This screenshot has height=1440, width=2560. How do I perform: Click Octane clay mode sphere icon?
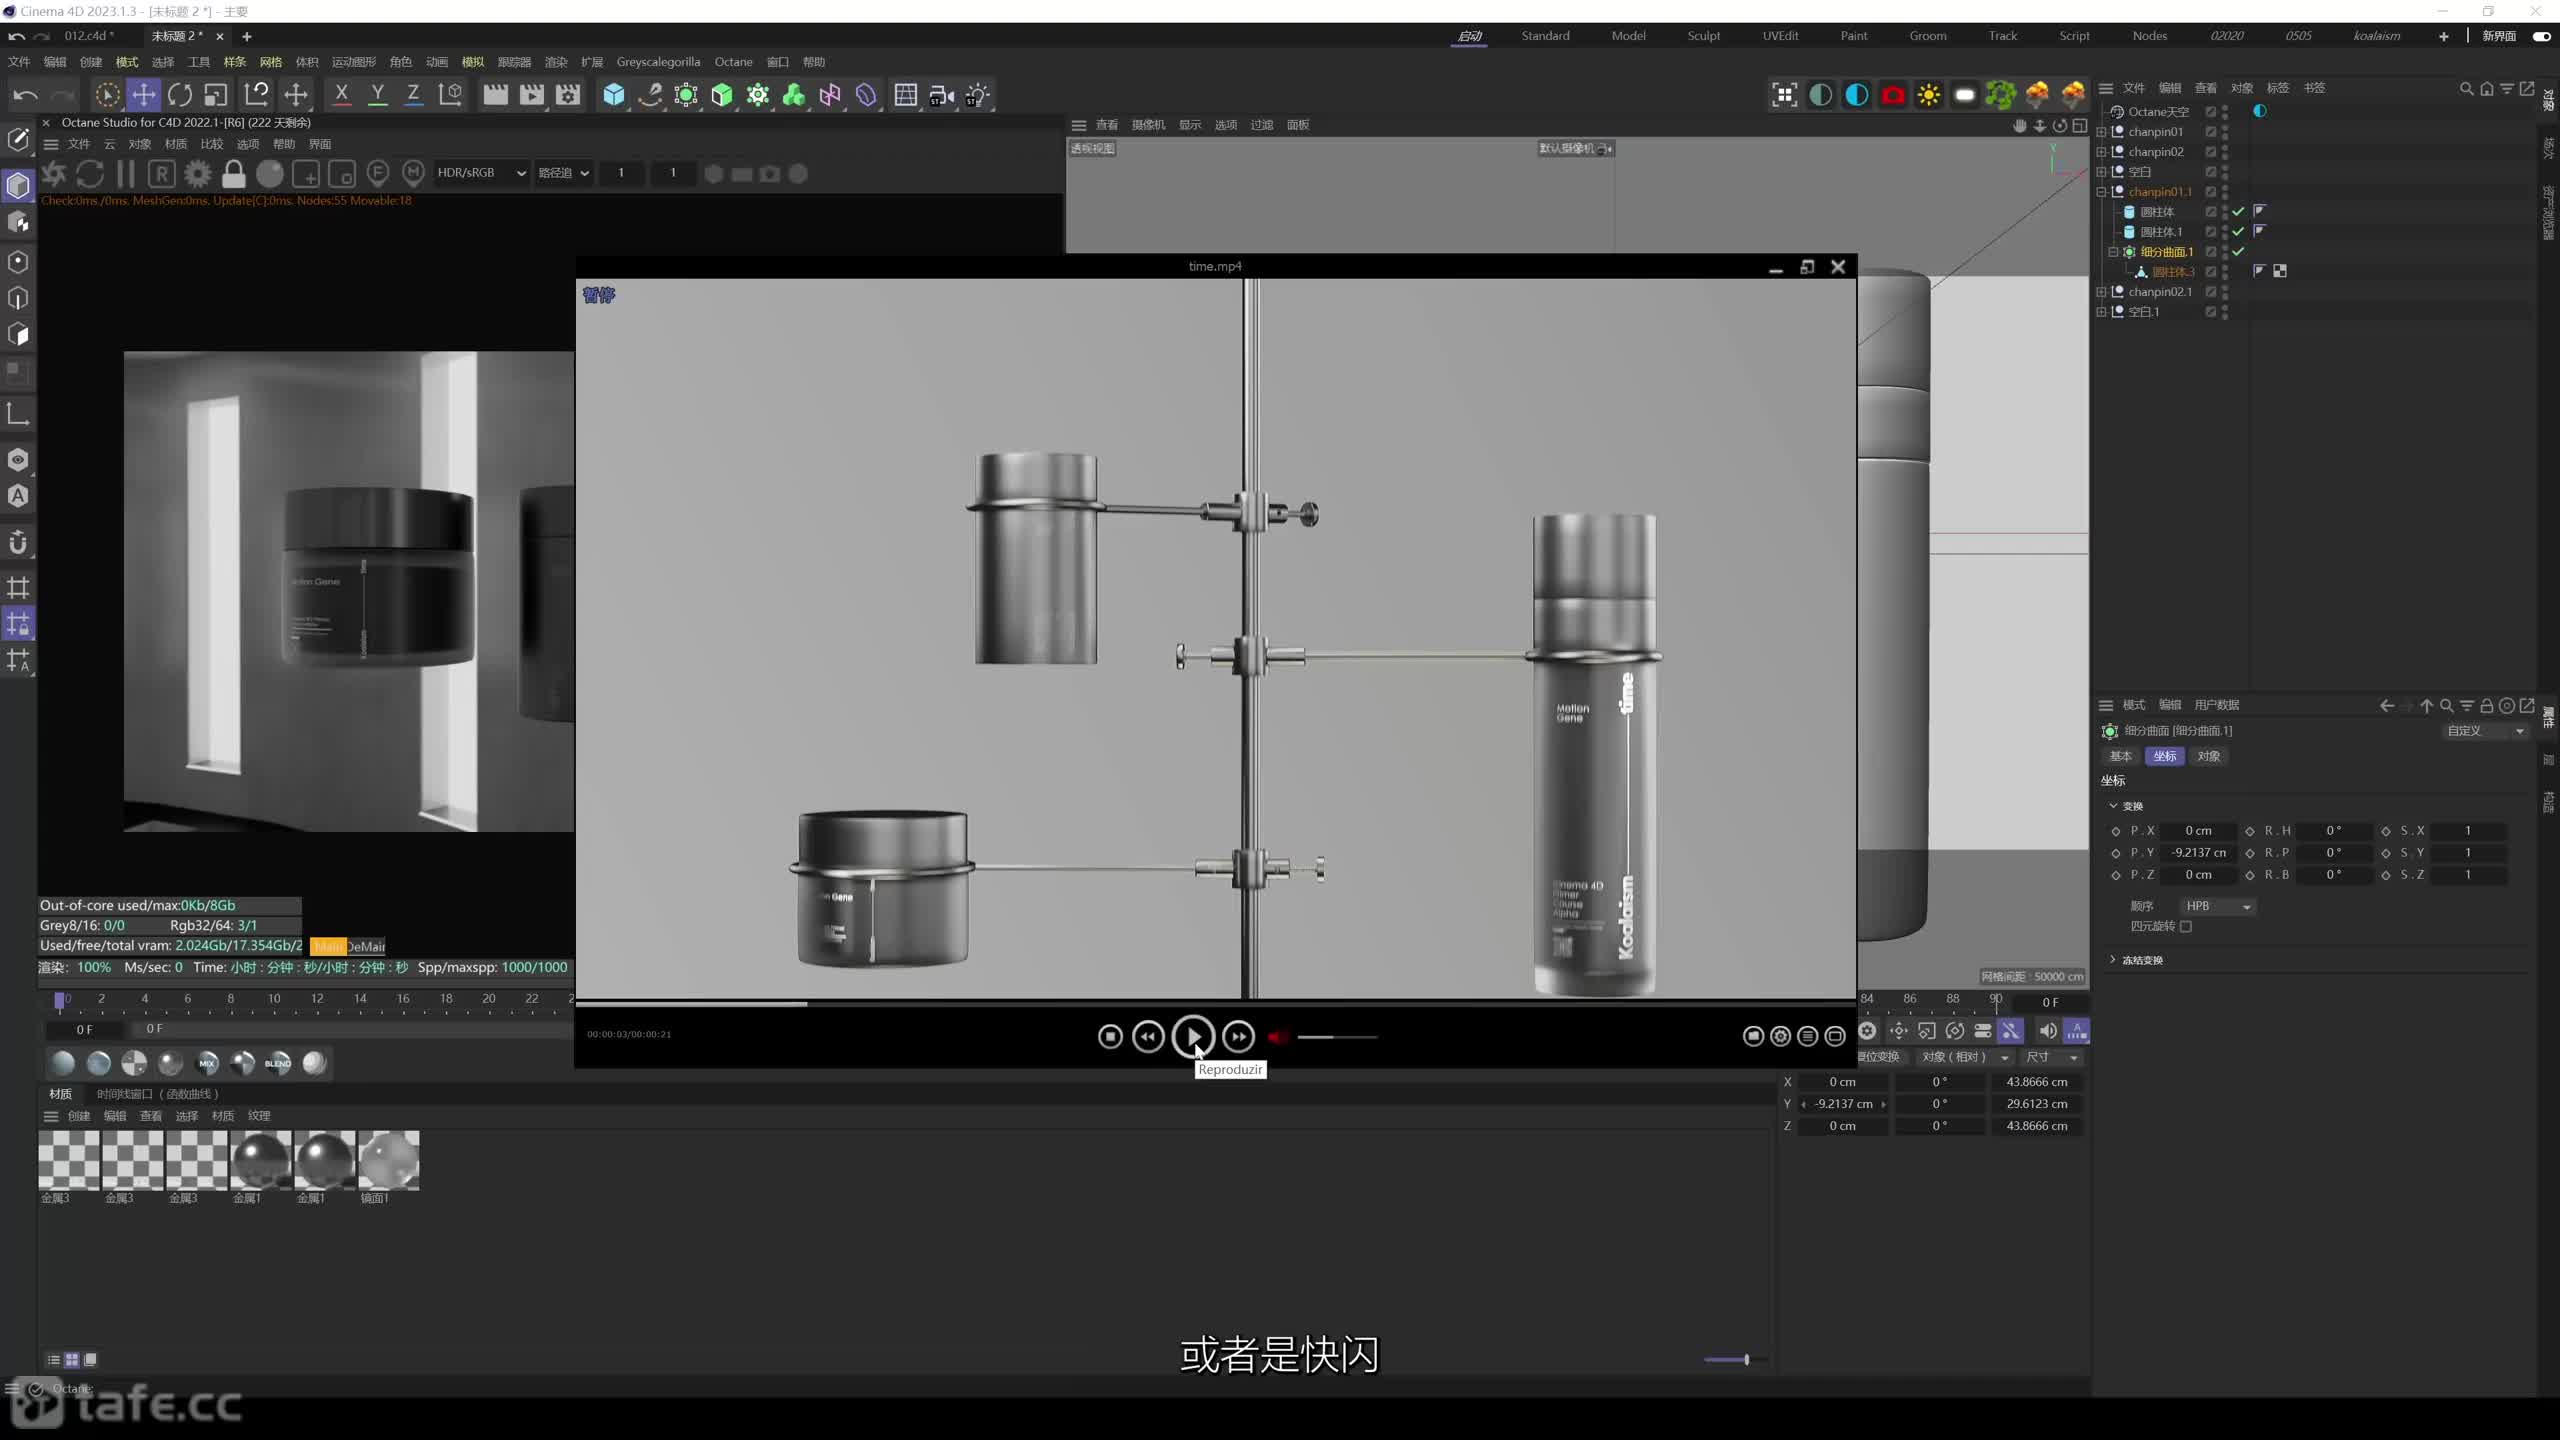click(x=270, y=174)
